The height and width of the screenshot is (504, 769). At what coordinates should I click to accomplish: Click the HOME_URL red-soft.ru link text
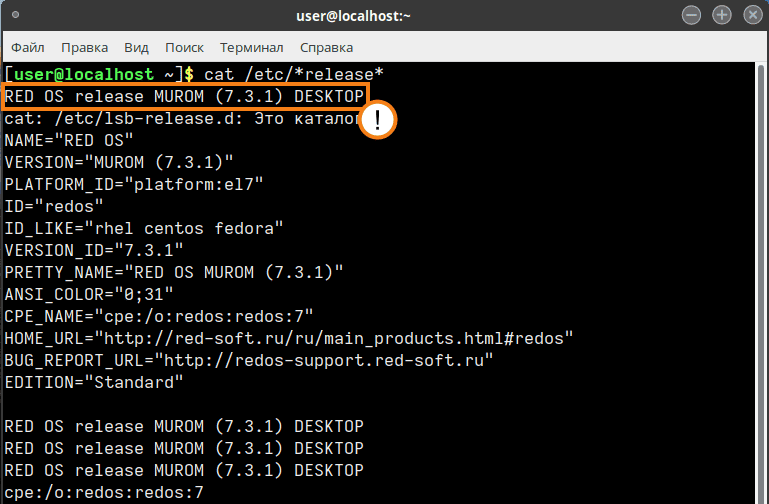tap(333, 339)
